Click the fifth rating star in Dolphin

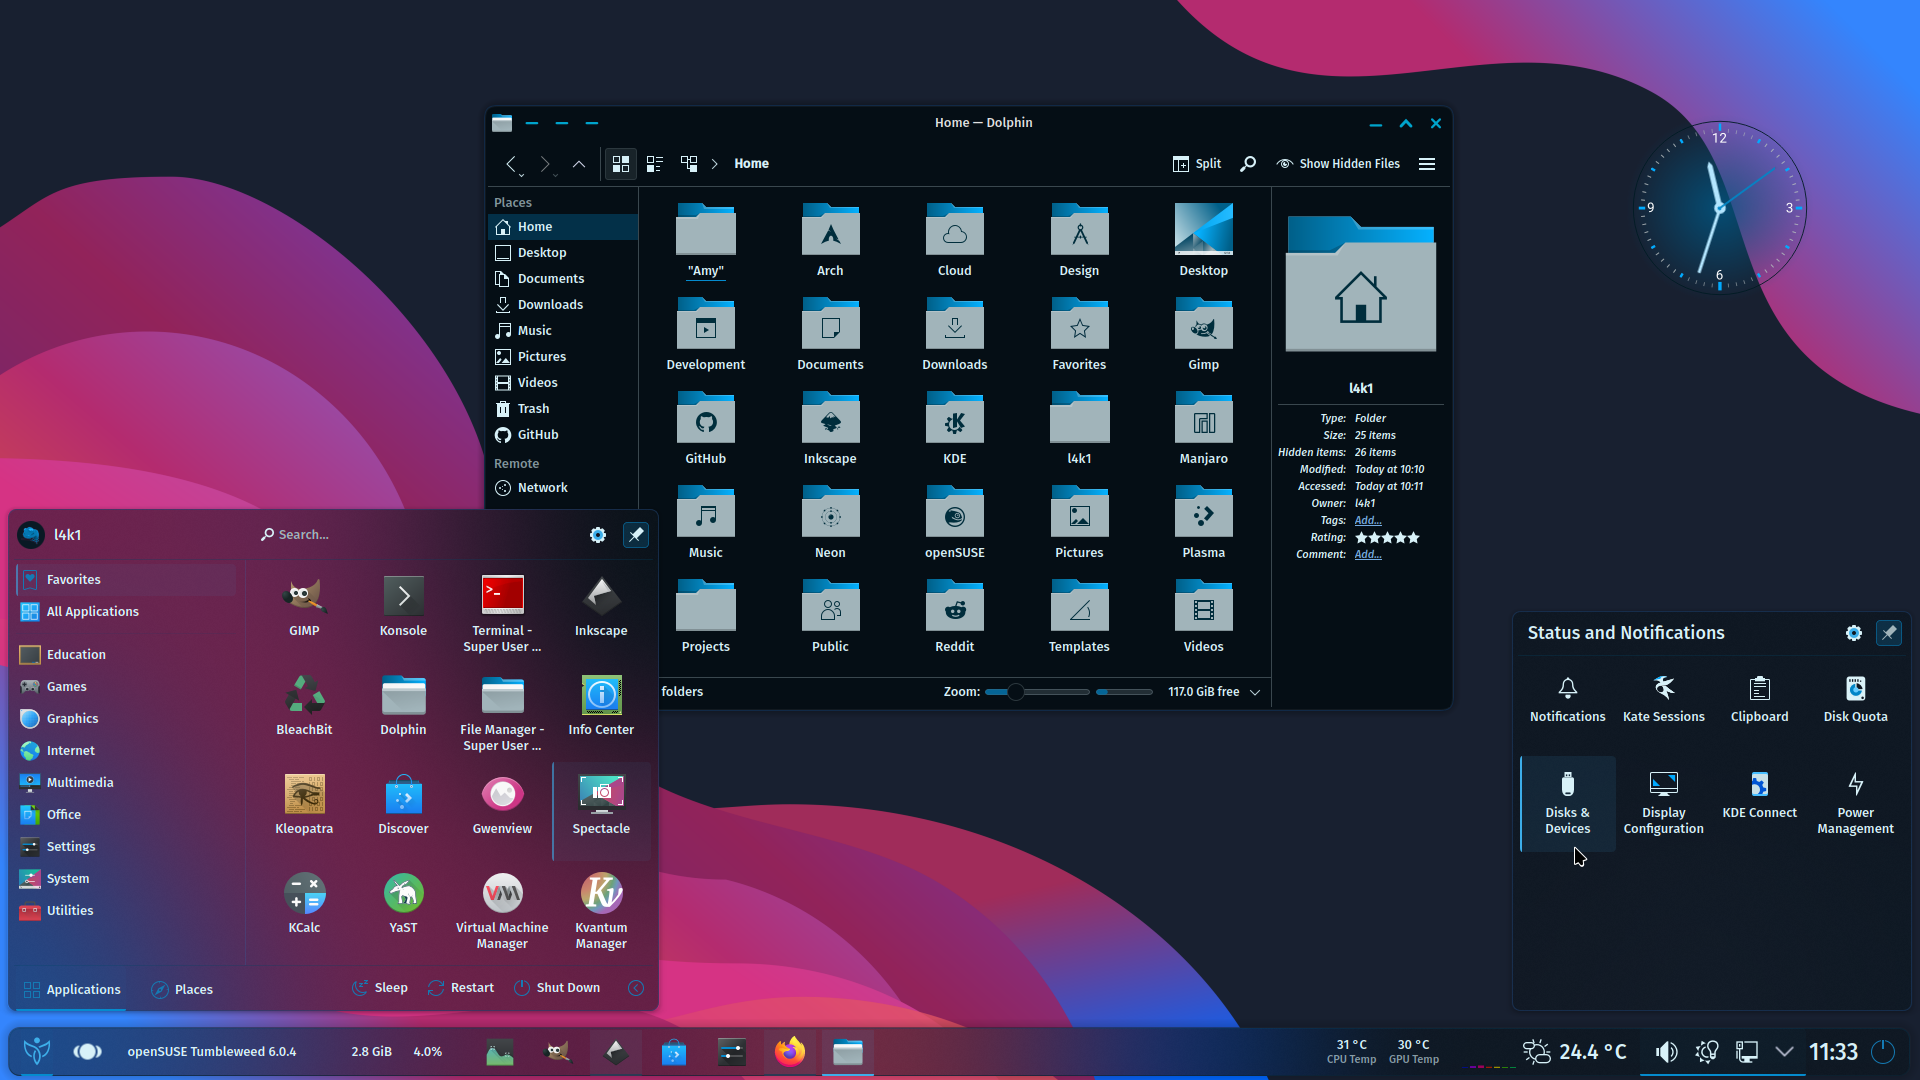tap(1413, 538)
